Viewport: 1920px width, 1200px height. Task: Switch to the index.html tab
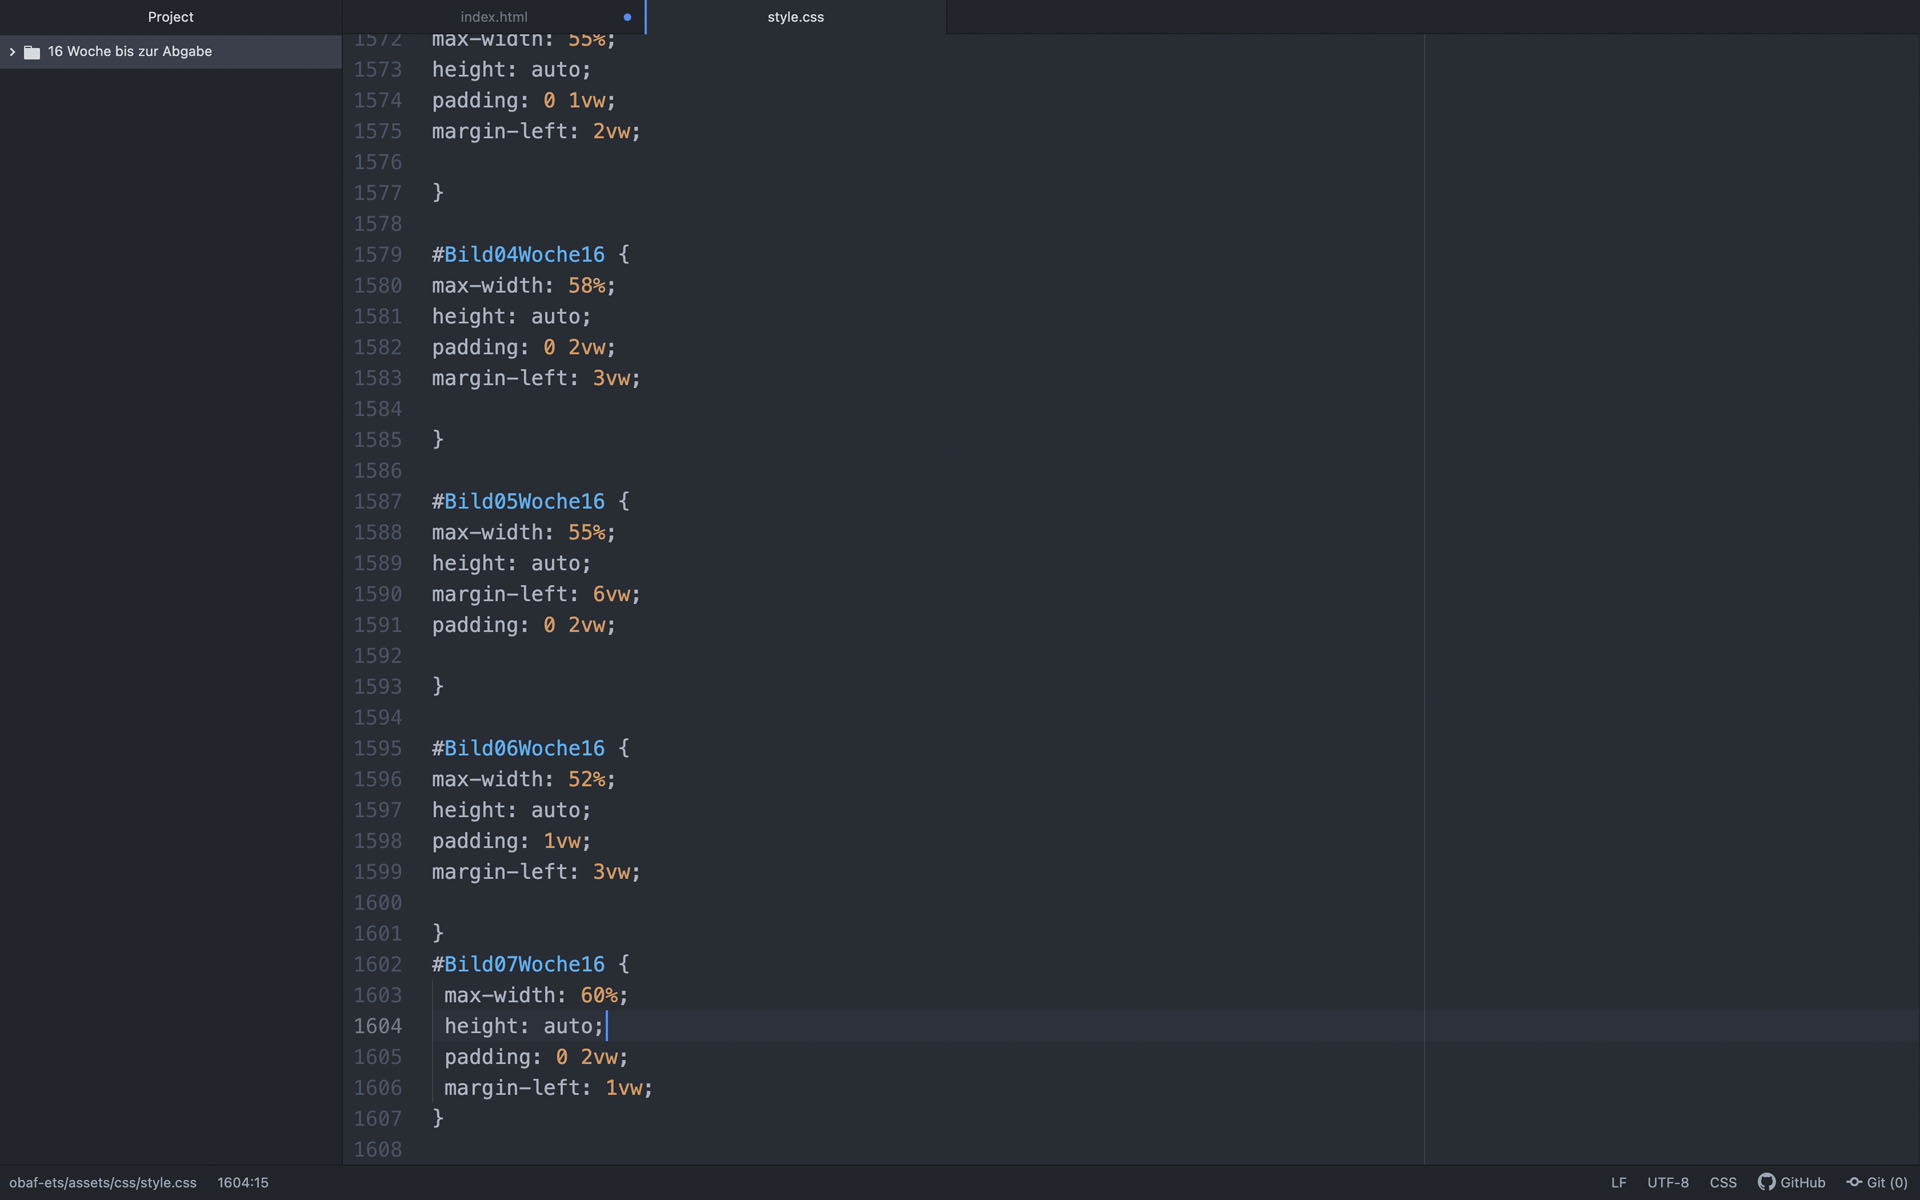click(x=494, y=17)
